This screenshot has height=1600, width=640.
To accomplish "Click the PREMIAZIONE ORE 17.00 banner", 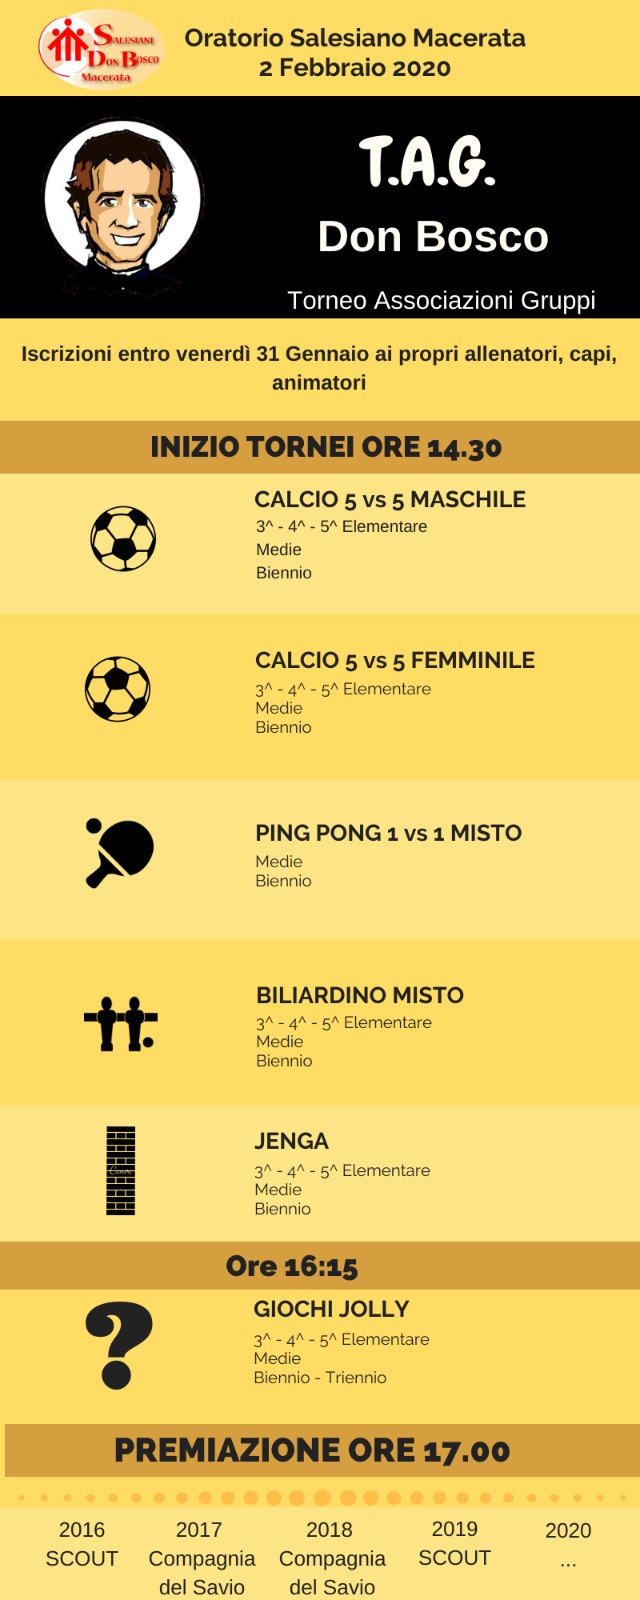I will click(318, 1450).
